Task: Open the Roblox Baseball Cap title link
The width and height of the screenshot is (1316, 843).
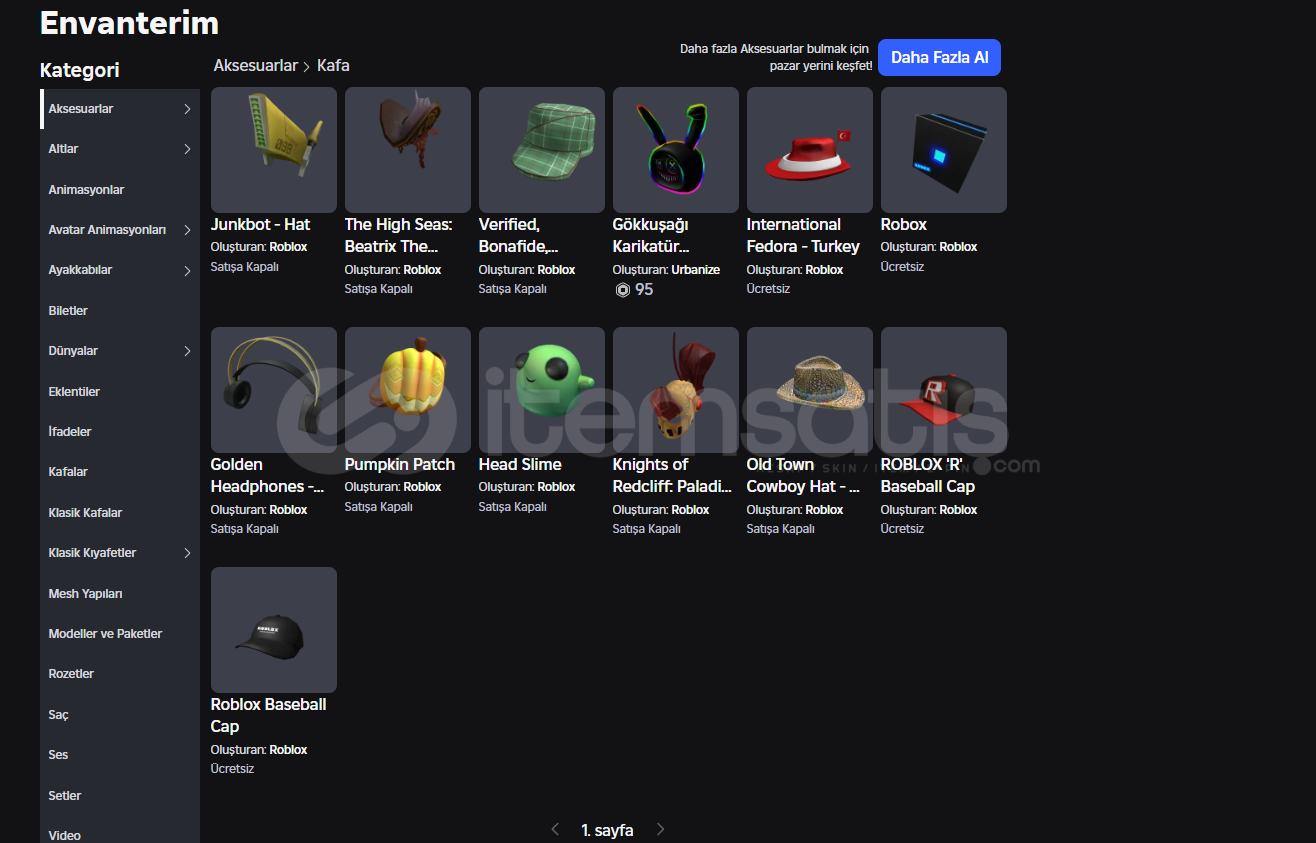Action: pyautogui.click(x=269, y=716)
